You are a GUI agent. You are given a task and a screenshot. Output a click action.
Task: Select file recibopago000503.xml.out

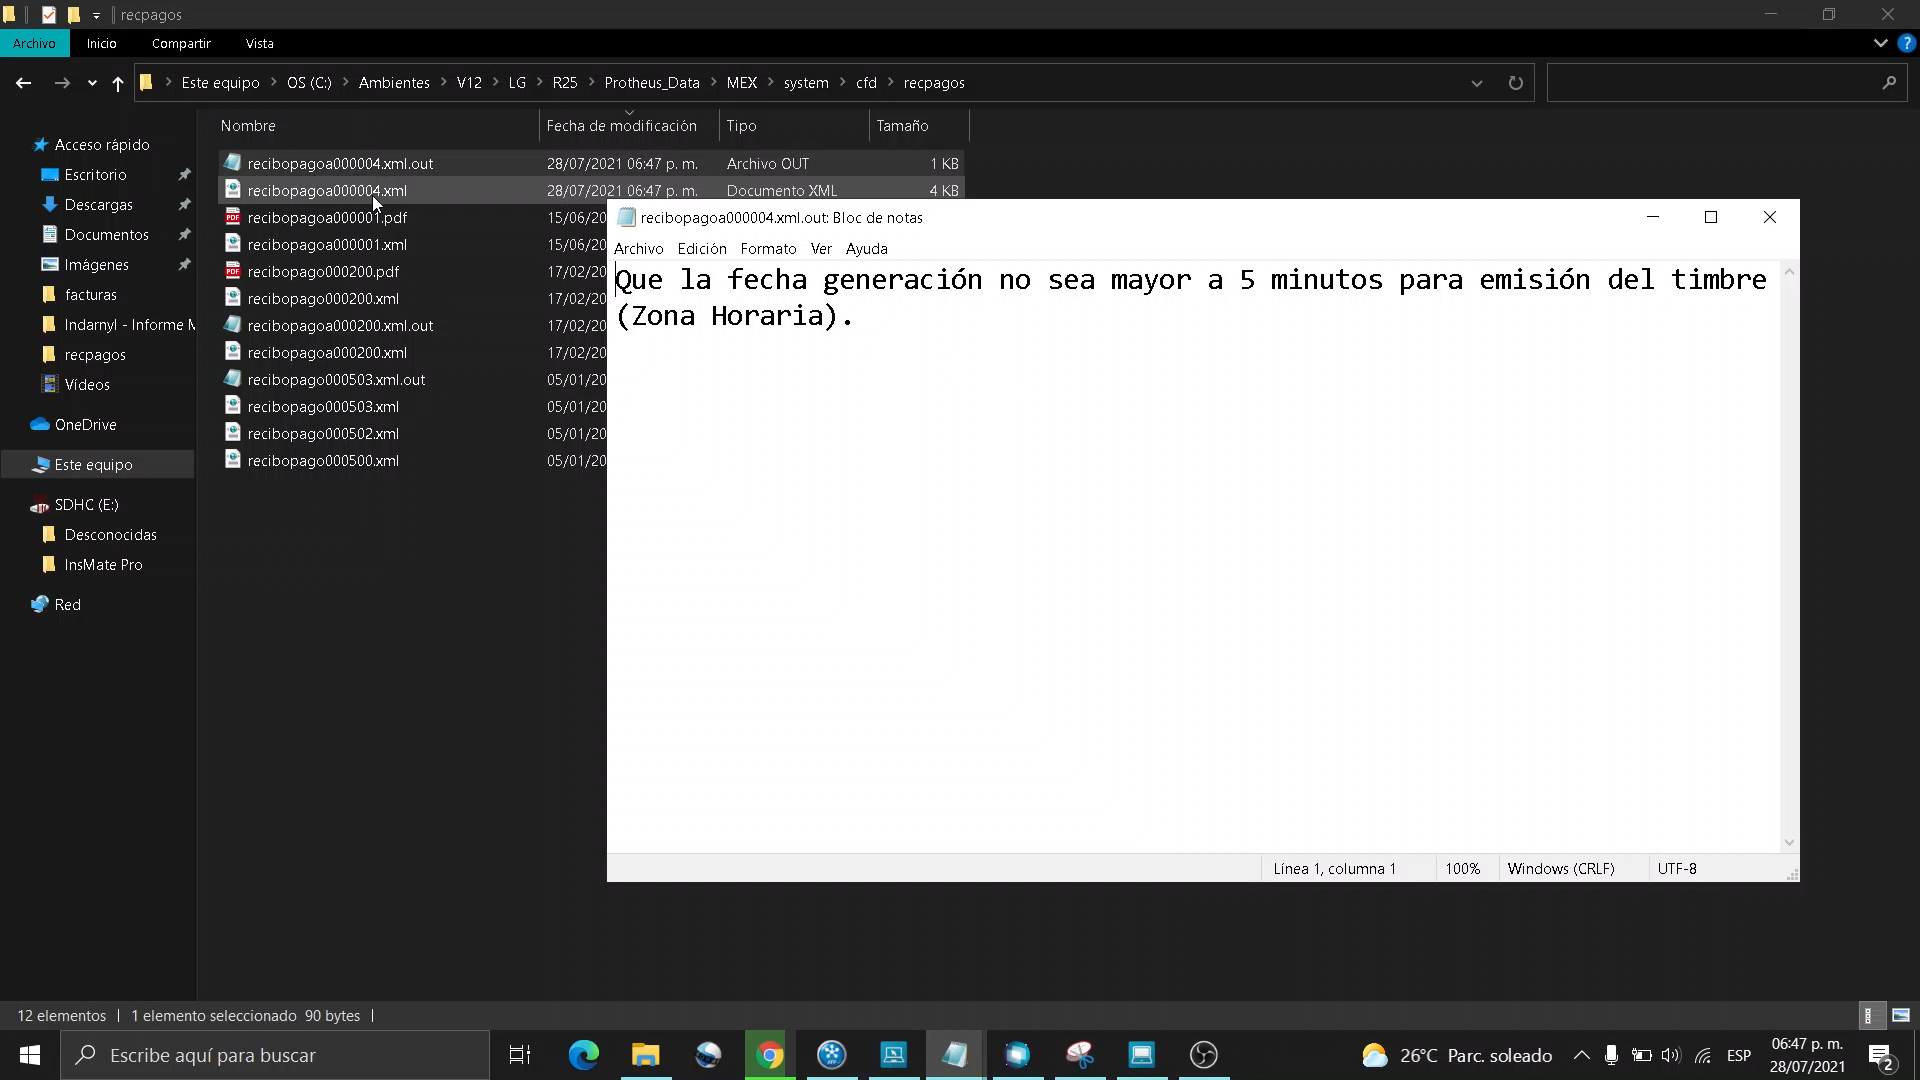[x=336, y=380]
